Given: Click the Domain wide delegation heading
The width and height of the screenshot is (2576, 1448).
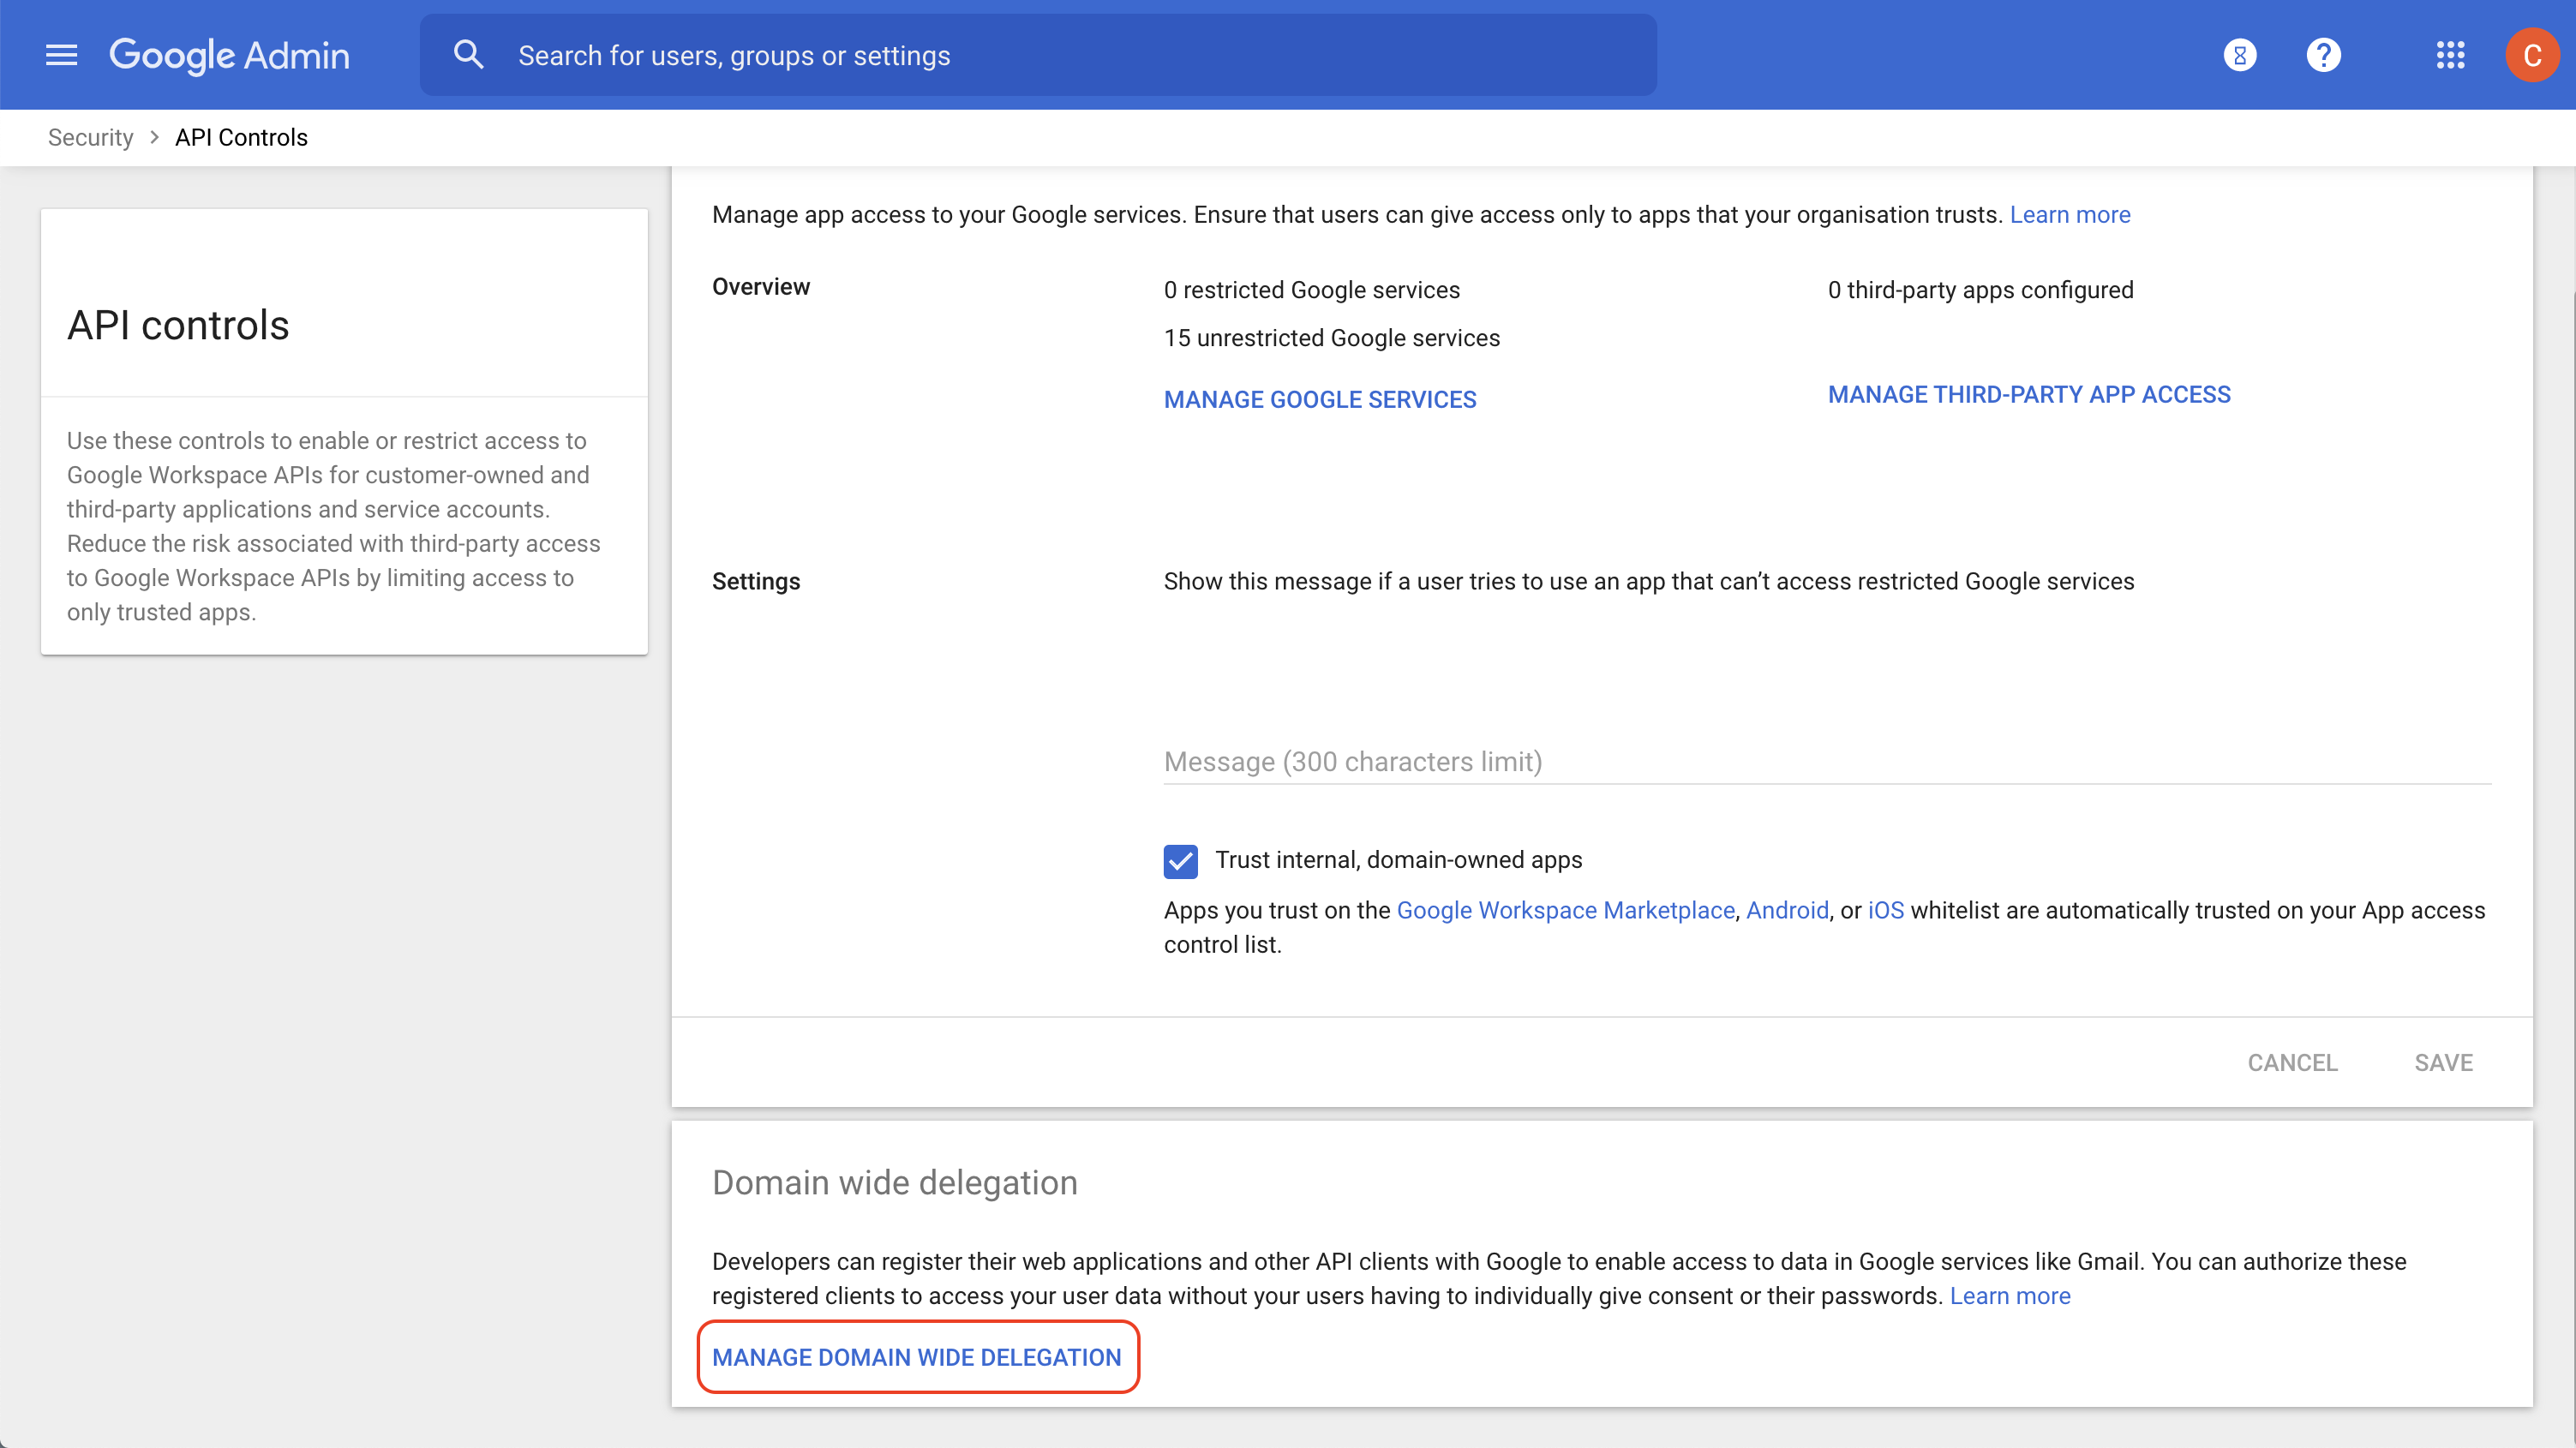Looking at the screenshot, I should [x=895, y=1182].
